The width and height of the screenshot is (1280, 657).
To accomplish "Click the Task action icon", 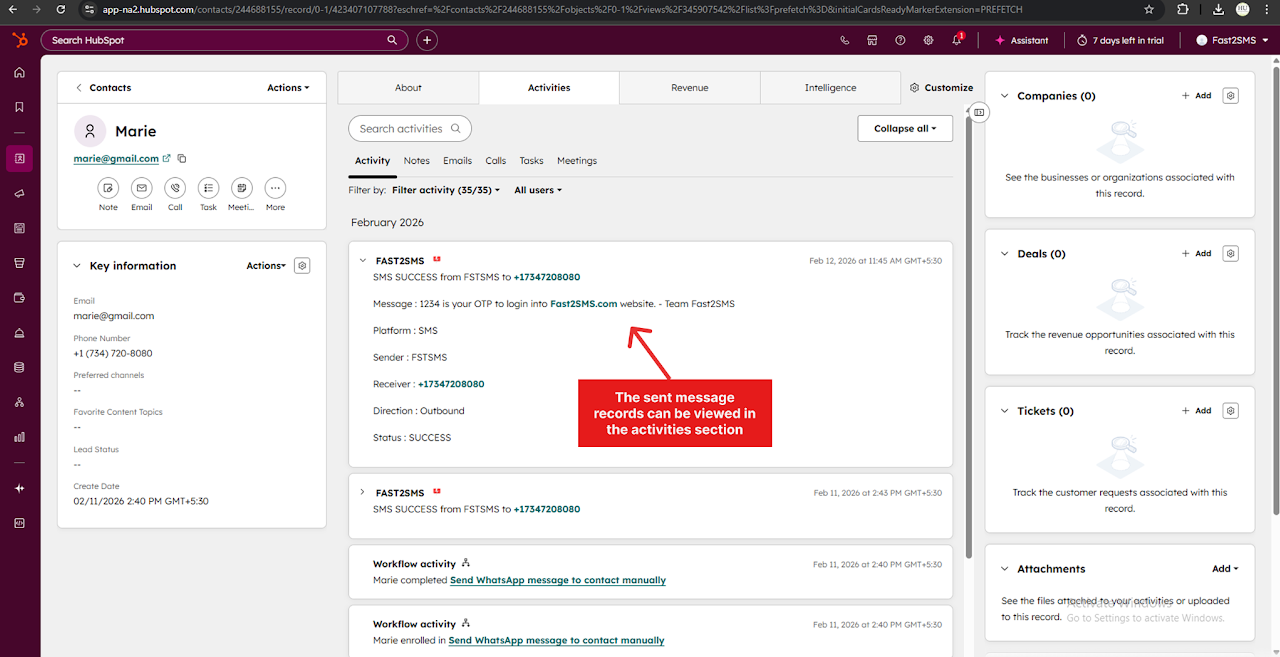I will [x=208, y=188].
